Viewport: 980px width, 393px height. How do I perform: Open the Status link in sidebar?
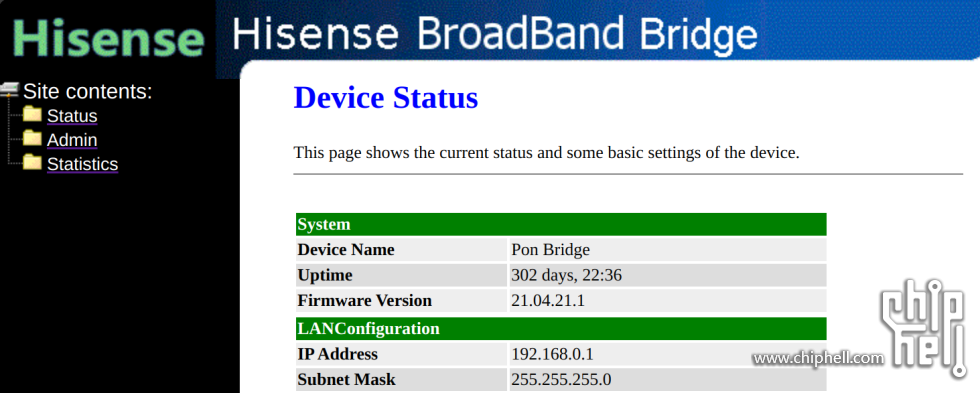point(72,116)
